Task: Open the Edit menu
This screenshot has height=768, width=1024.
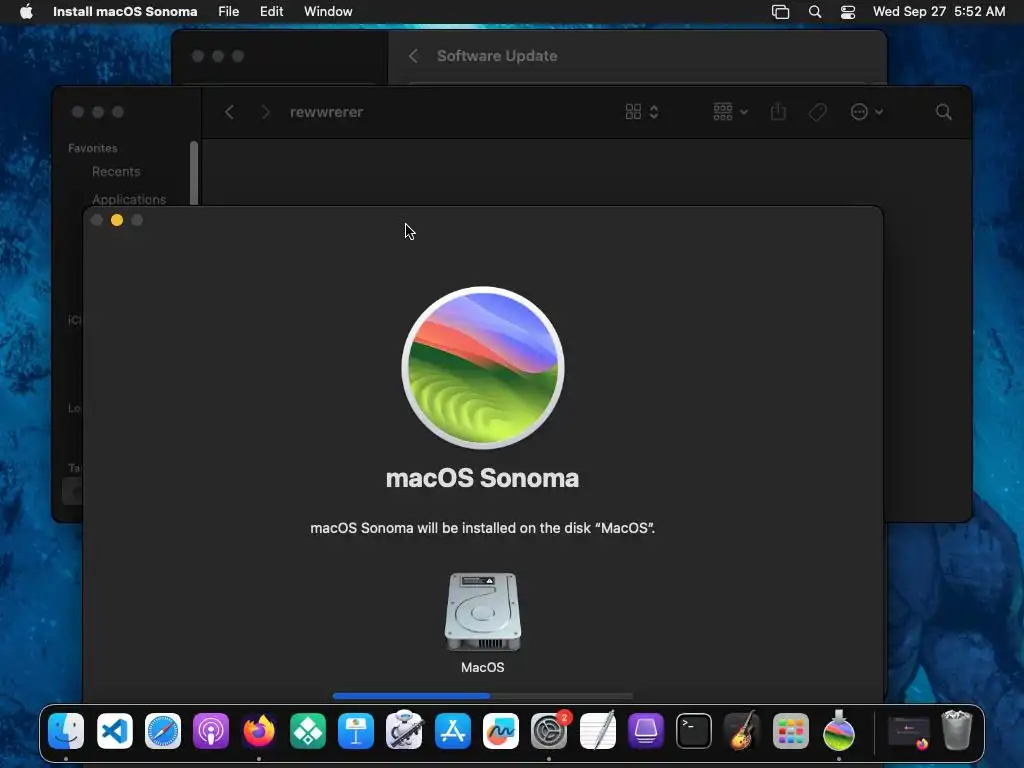Action: [x=271, y=11]
